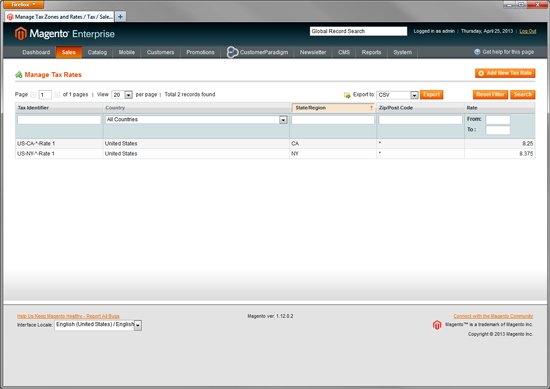Click the previous page arrow icon
The width and height of the screenshot is (550, 389).
click(x=33, y=95)
